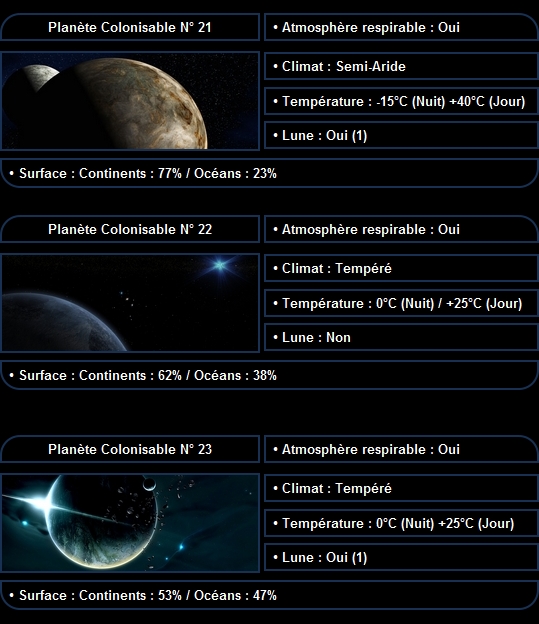This screenshot has width=539, height=624.
Task: Select Surface Continents 53% Océans 47% bar
Action: pyautogui.click(x=270, y=595)
